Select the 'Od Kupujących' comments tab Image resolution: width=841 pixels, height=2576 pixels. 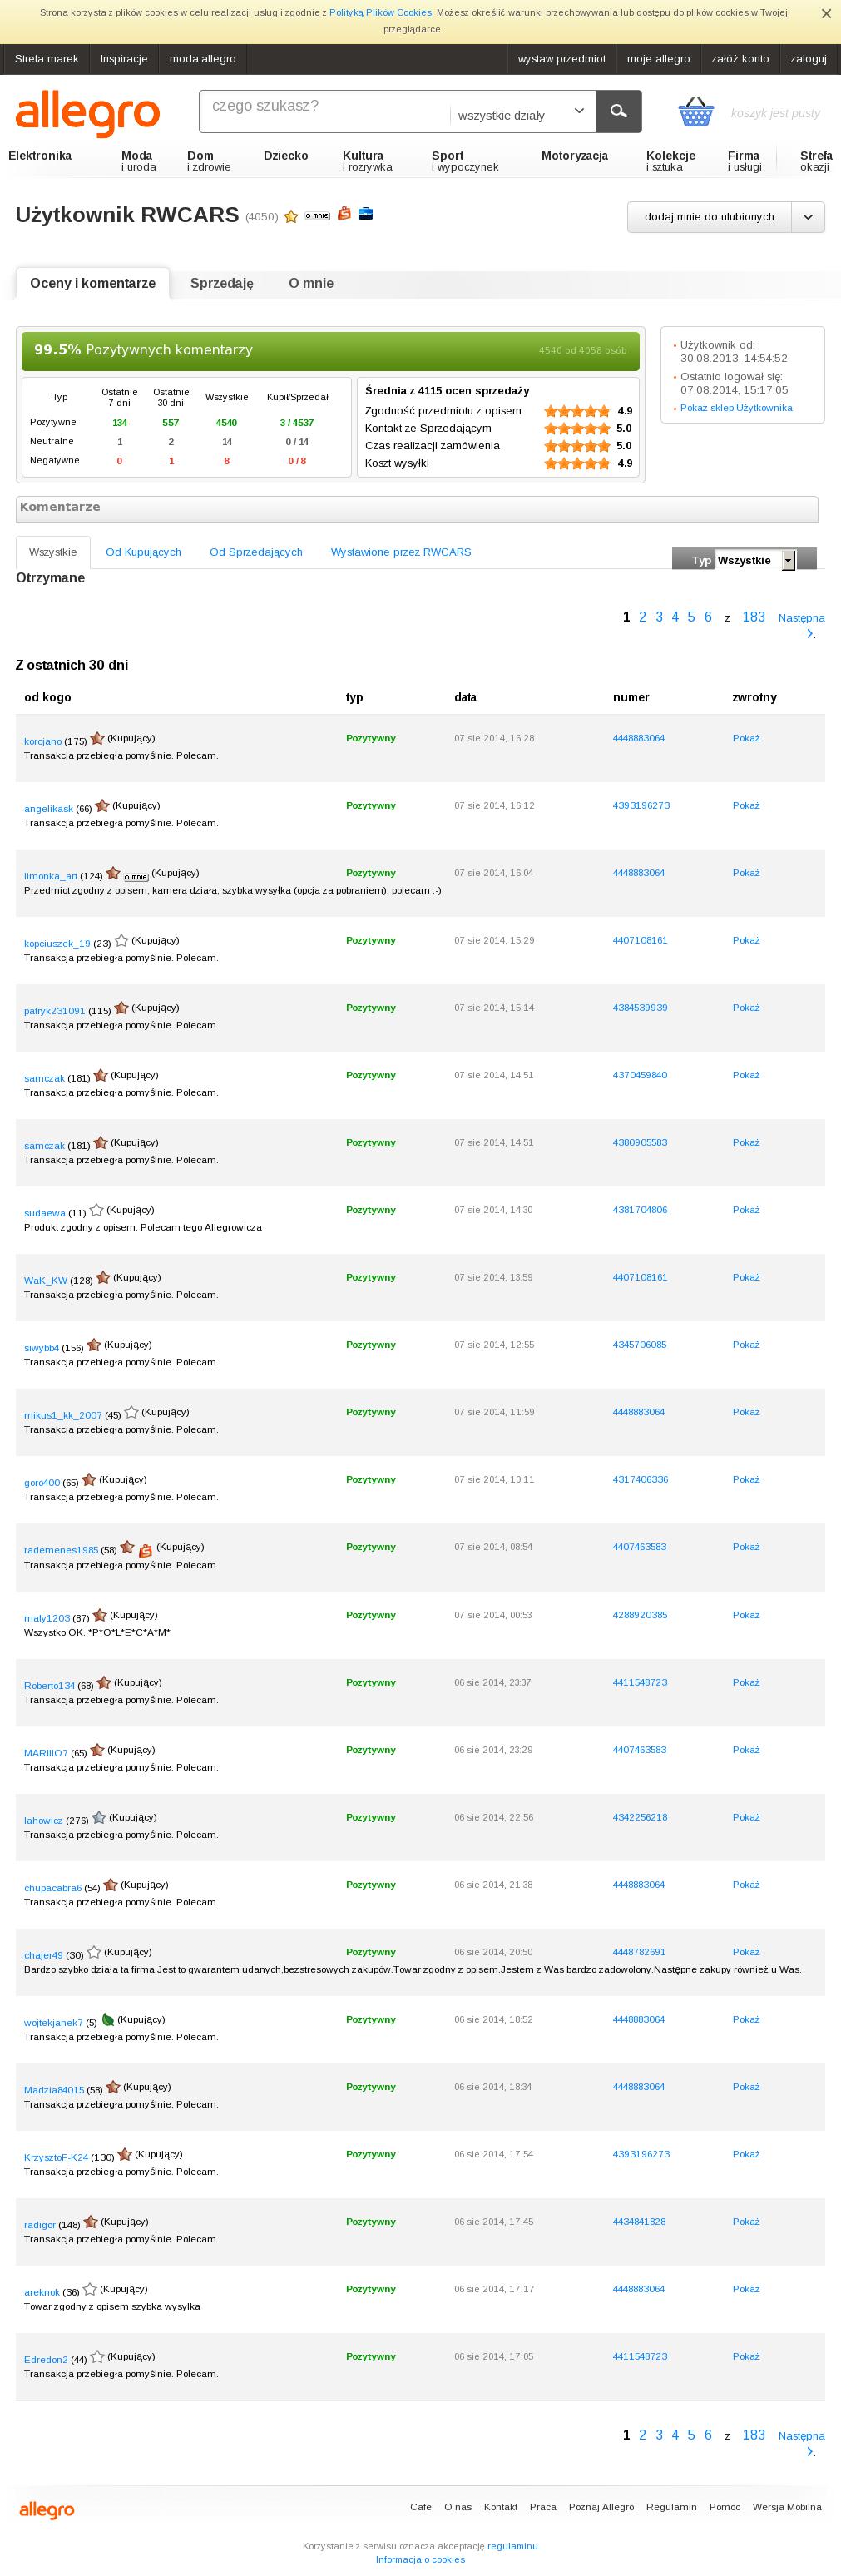pos(143,552)
